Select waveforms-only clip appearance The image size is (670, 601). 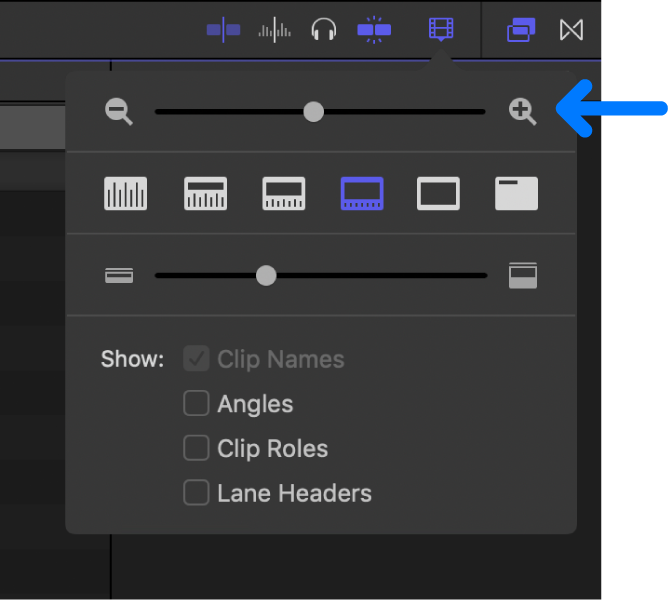tap(125, 193)
